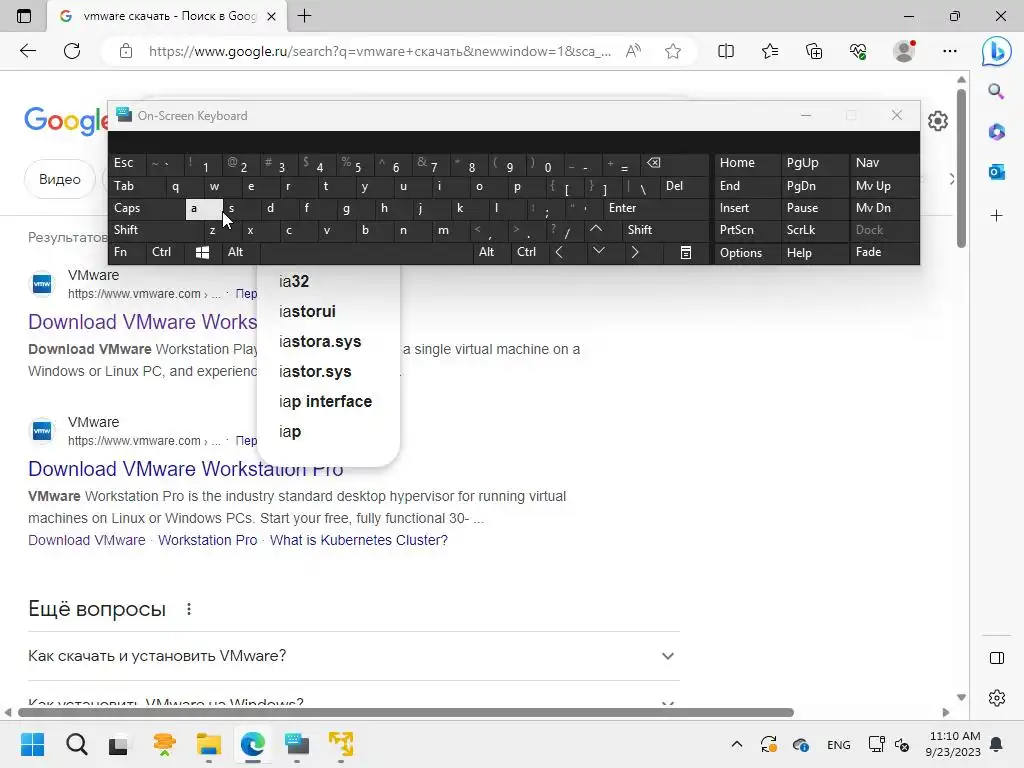Select the iastora.sys suggestion
Screen dimensions: 1024x768
[x=328, y=342]
